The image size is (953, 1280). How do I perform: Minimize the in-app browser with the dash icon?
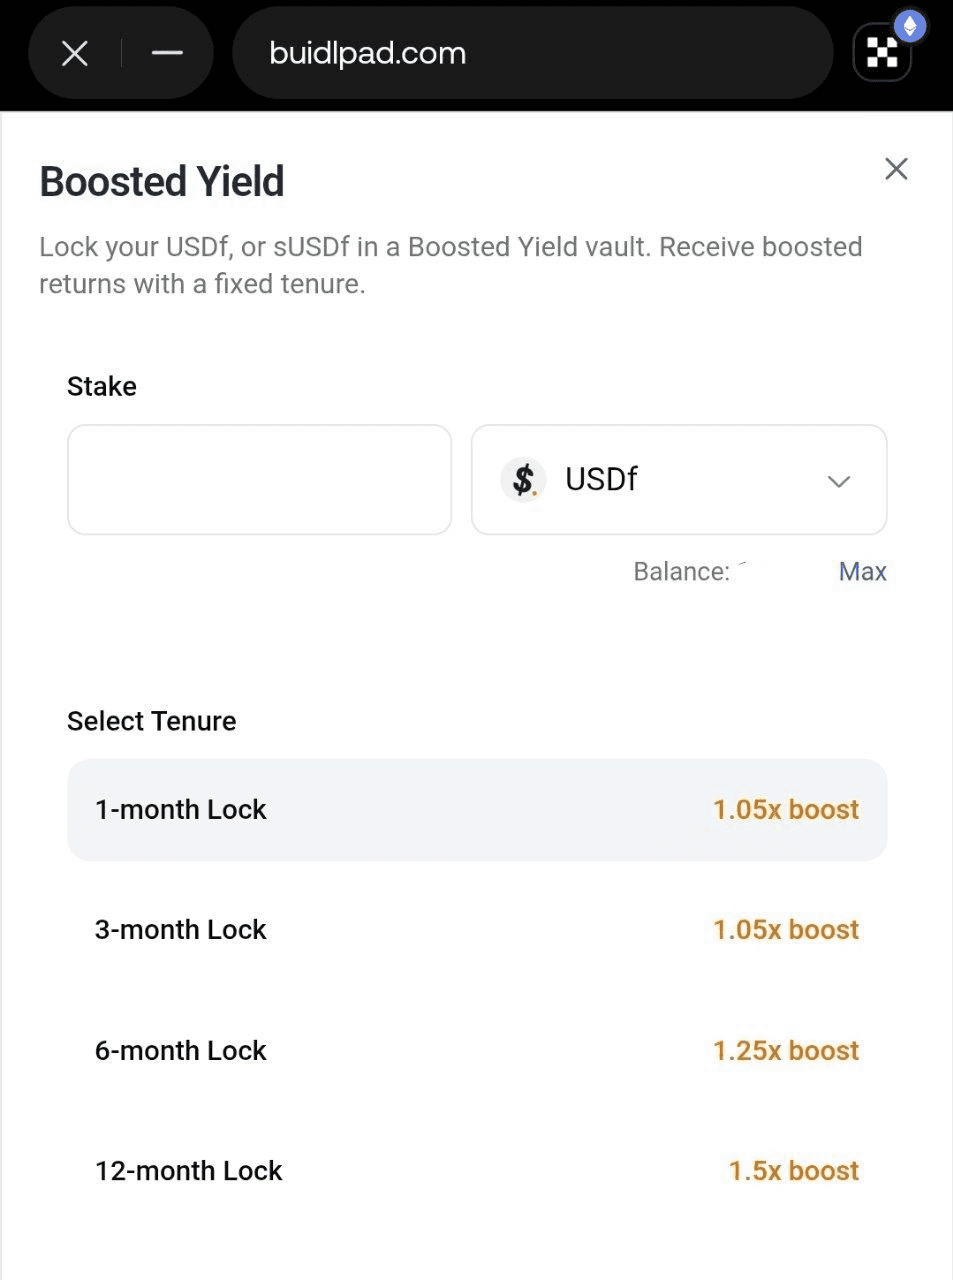coord(167,53)
